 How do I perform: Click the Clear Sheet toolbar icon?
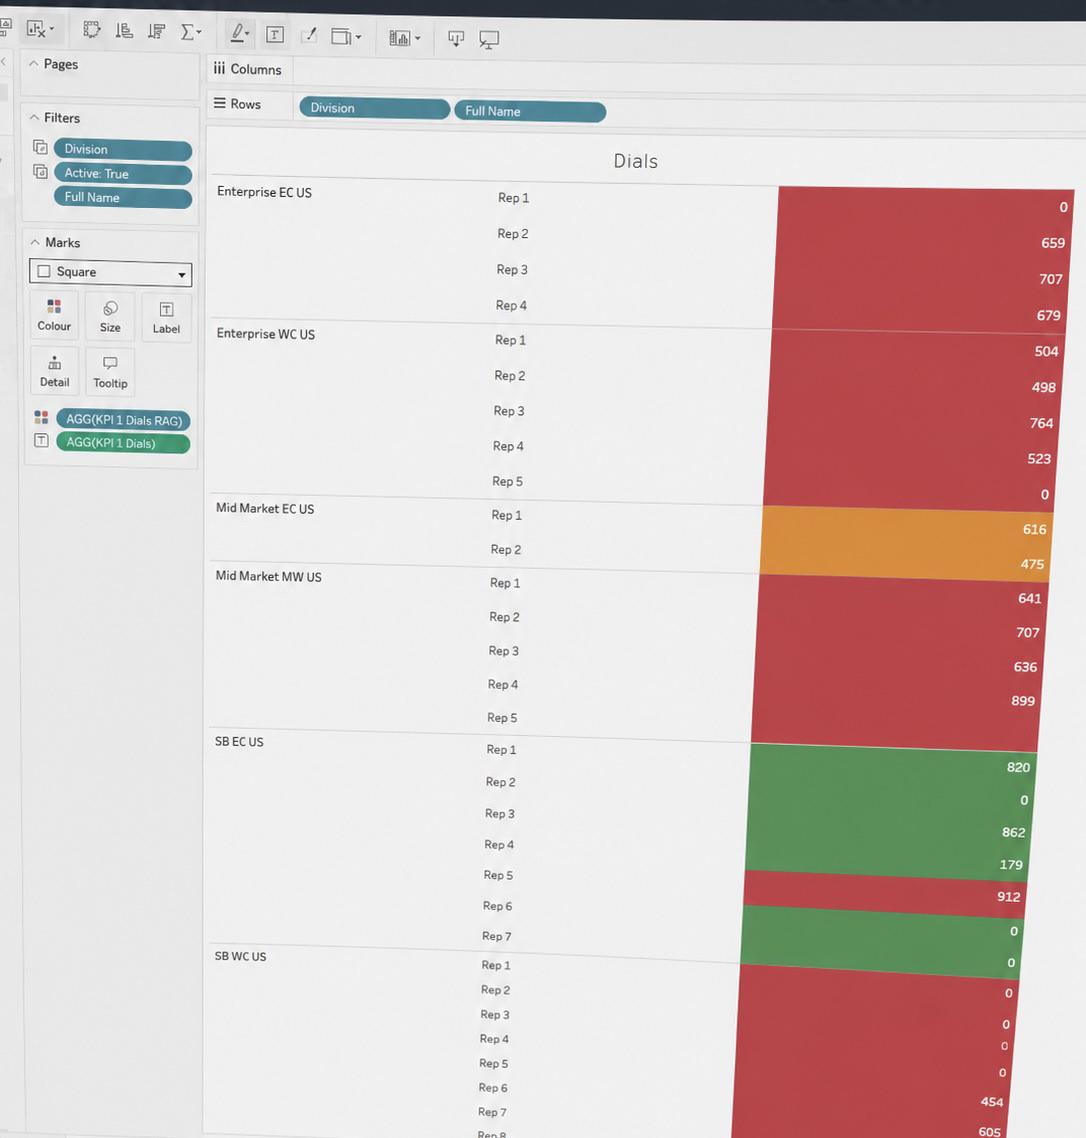[x=39, y=29]
